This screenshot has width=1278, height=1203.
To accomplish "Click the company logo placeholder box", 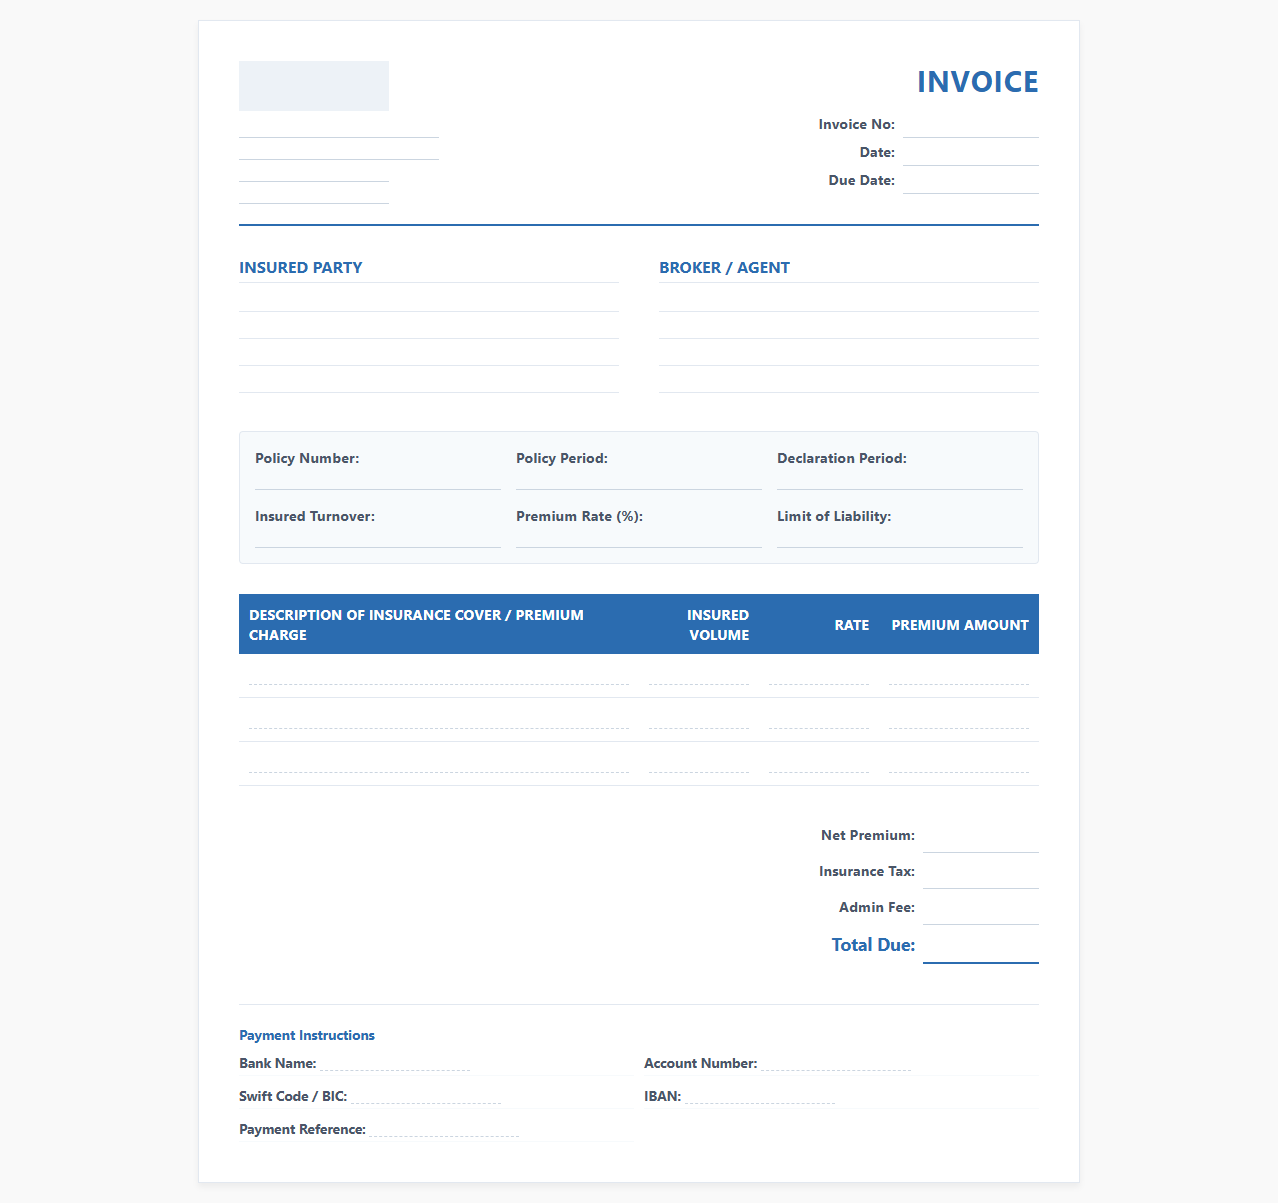I will [314, 86].
